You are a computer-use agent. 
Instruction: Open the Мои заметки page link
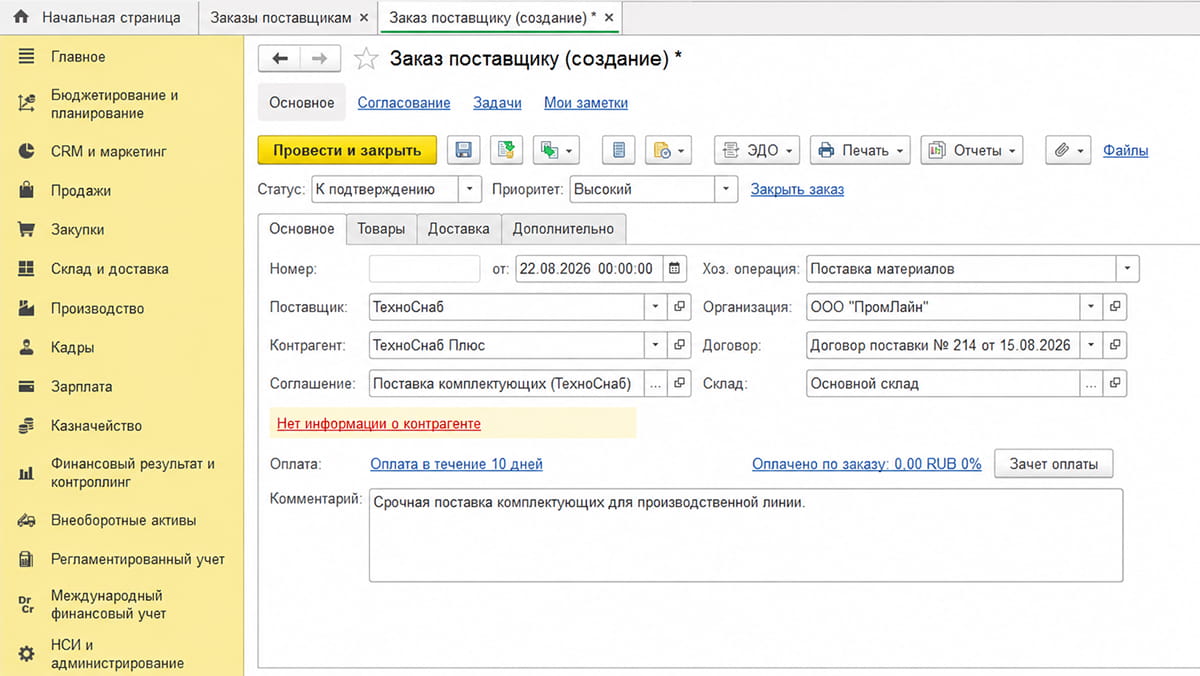pos(586,103)
